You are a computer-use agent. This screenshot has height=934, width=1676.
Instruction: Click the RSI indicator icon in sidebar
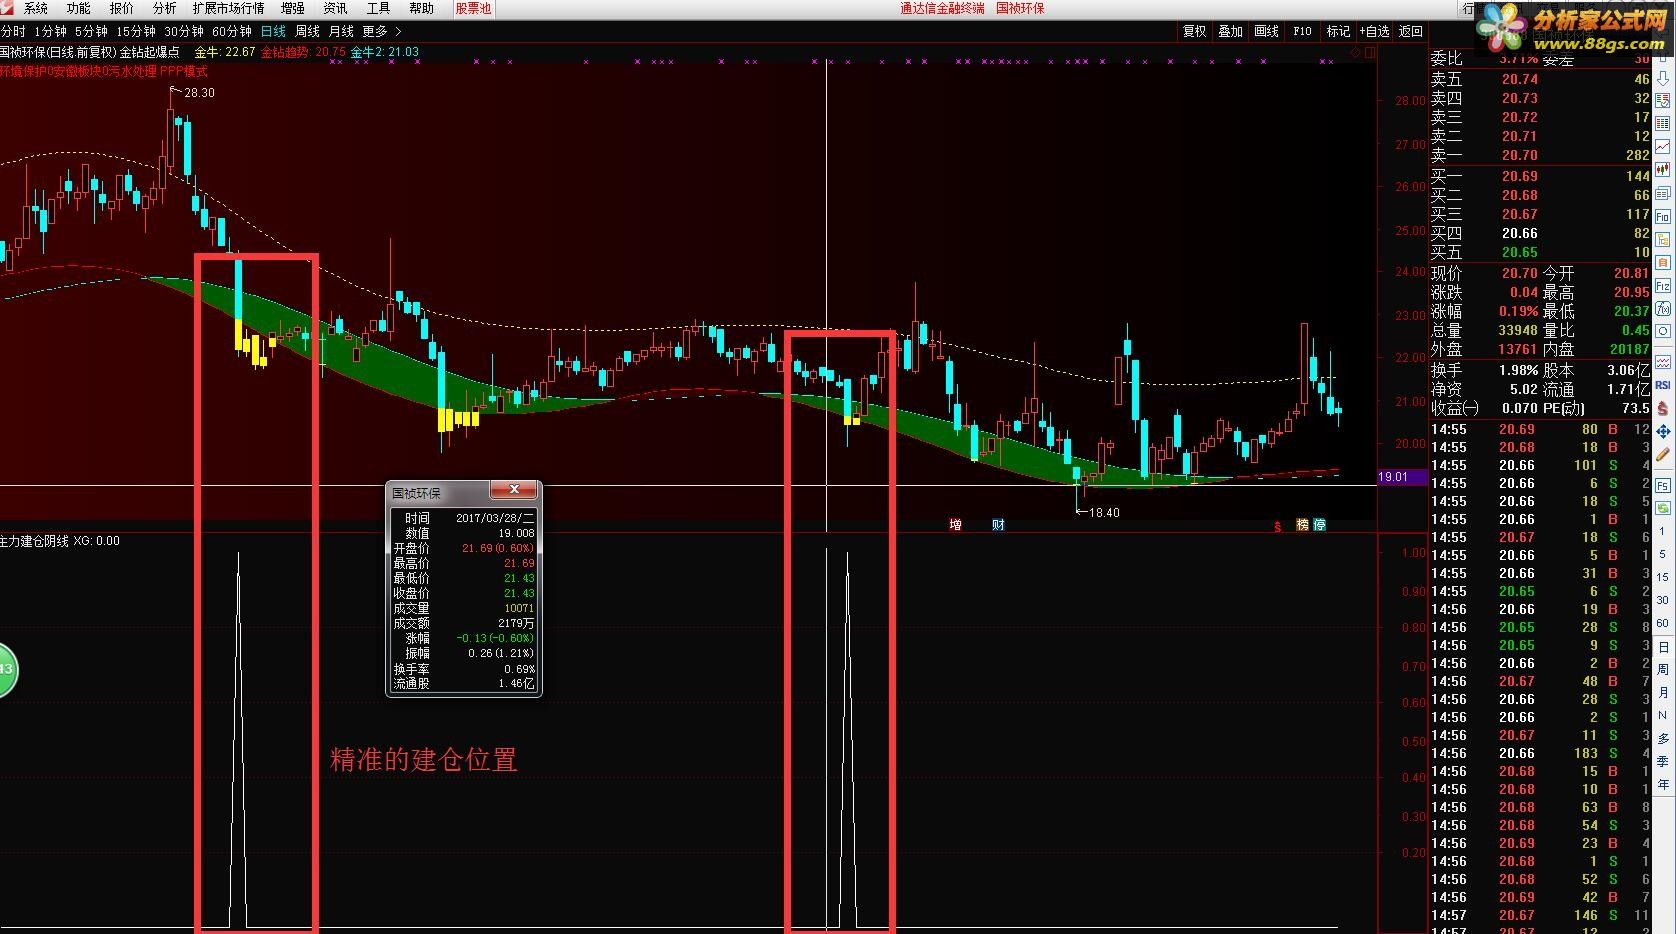tap(1663, 384)
